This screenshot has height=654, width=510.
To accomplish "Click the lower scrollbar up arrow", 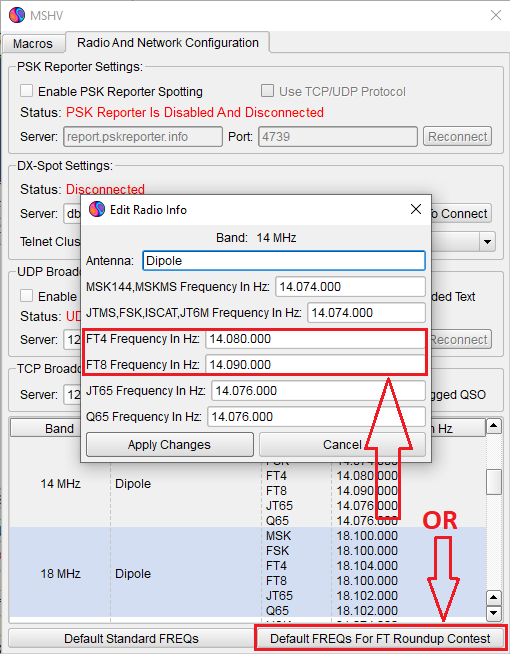I will (x=494, y=598).
